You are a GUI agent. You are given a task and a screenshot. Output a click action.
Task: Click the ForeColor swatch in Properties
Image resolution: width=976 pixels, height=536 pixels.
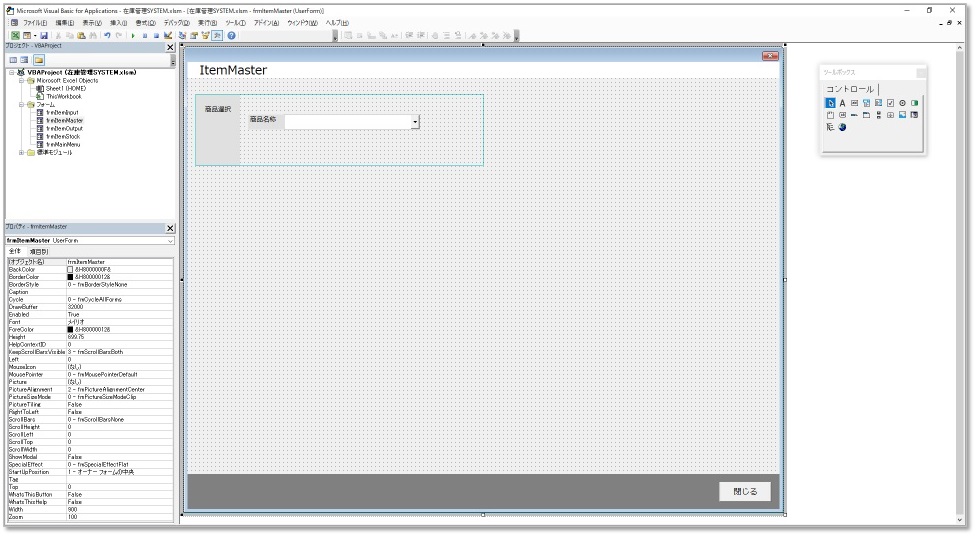point(70,329)
